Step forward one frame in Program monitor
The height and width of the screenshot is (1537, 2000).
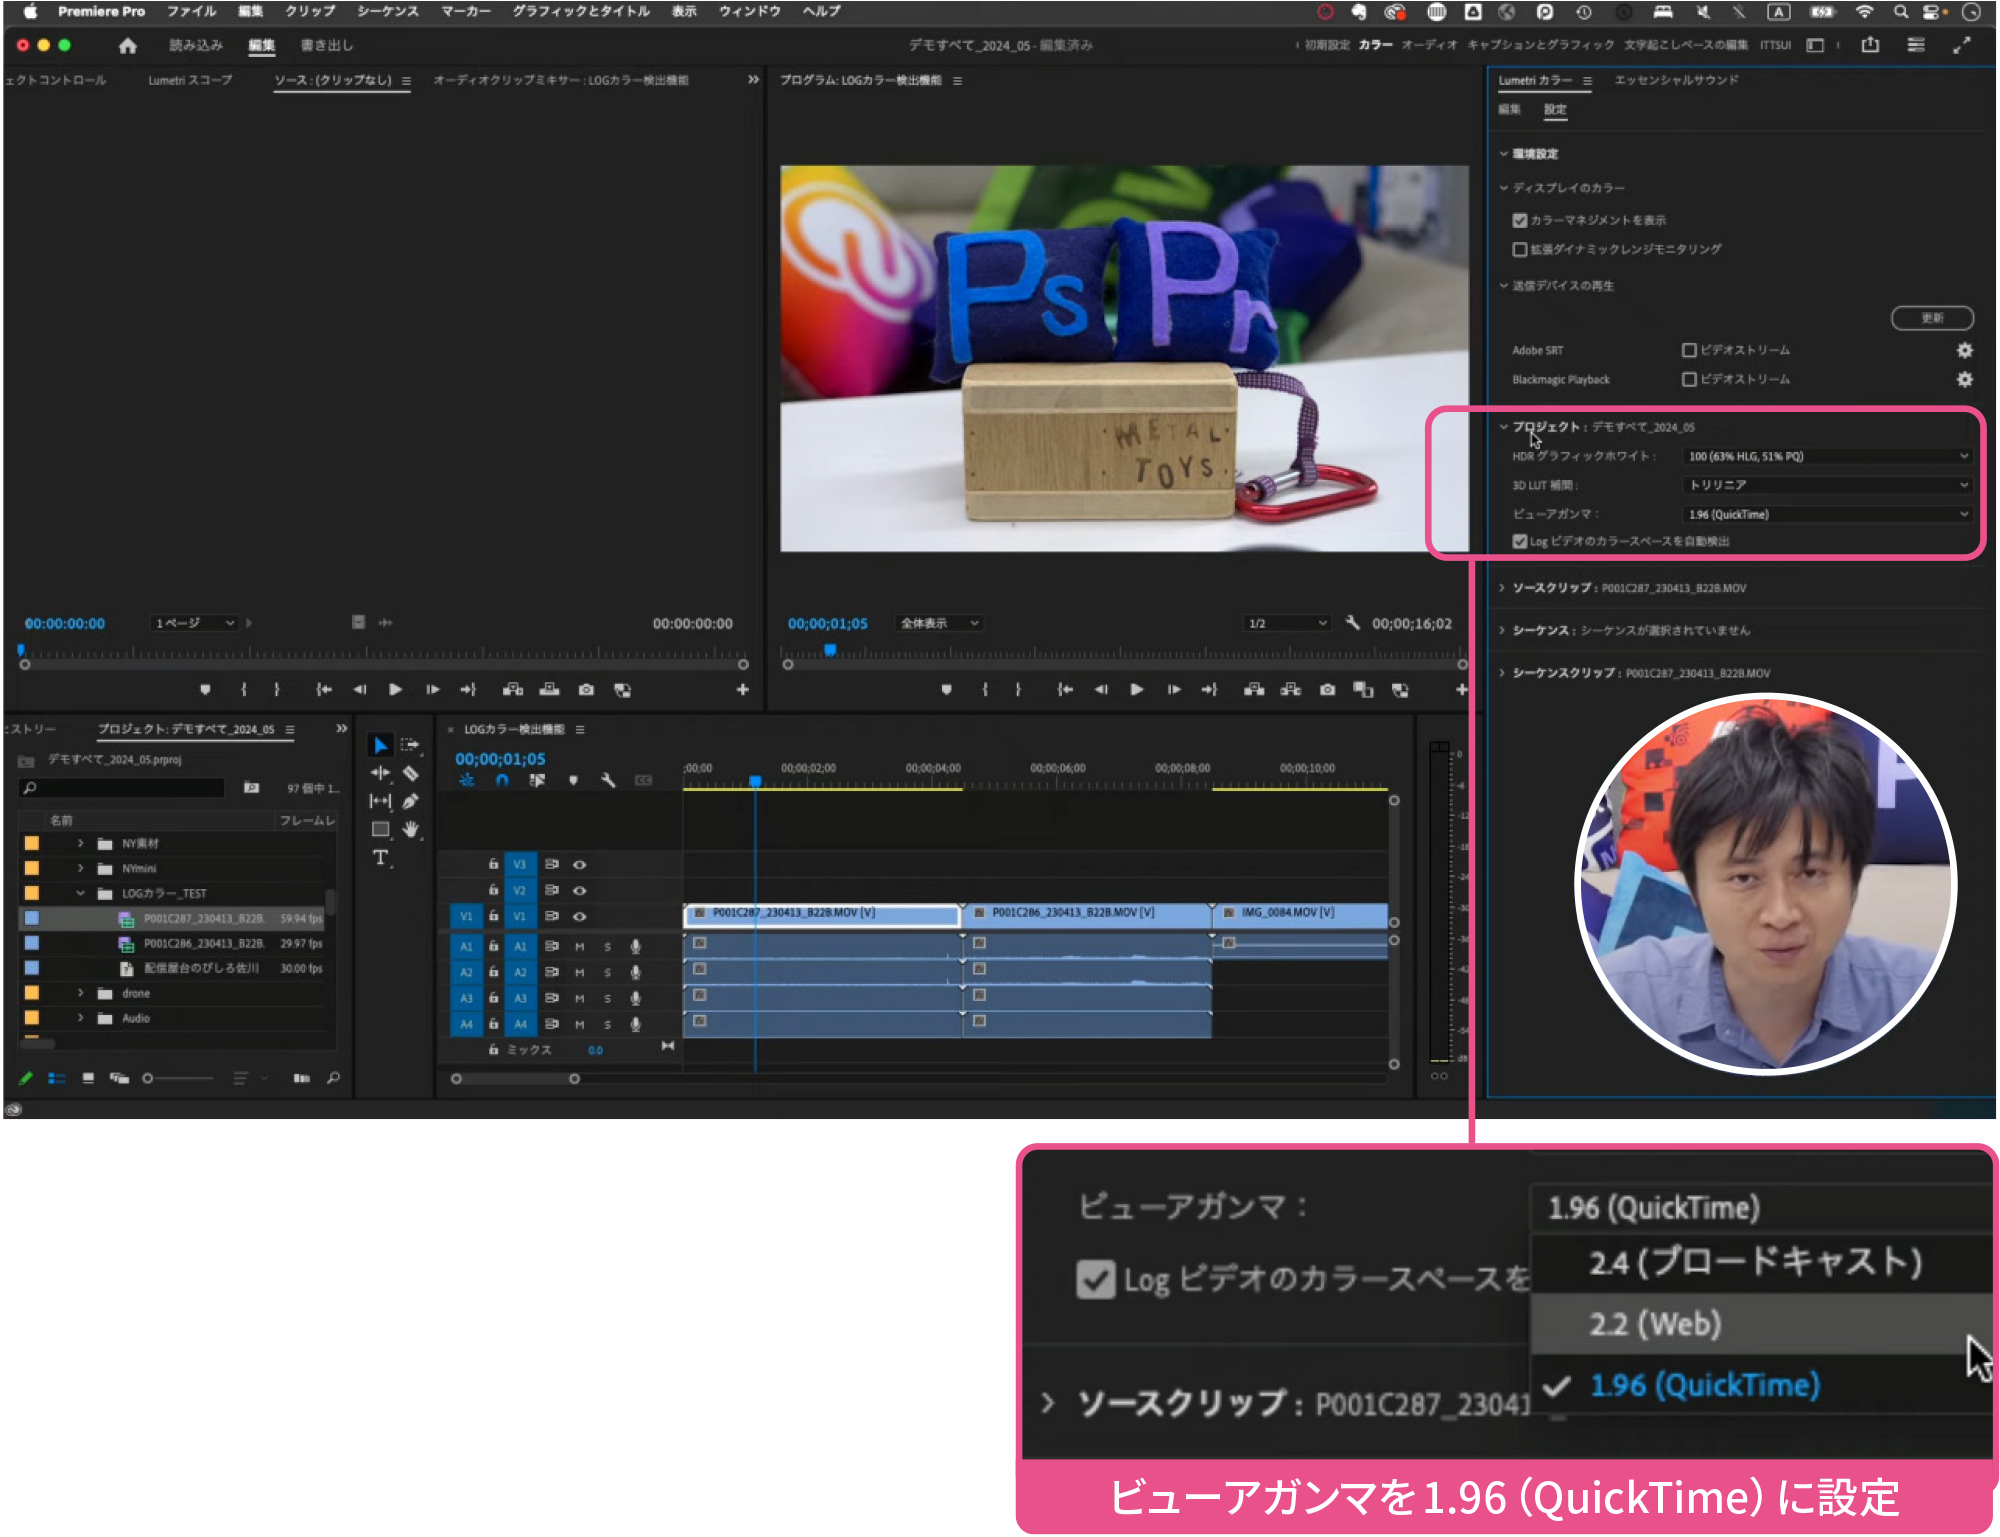[x=1173, y=690]
